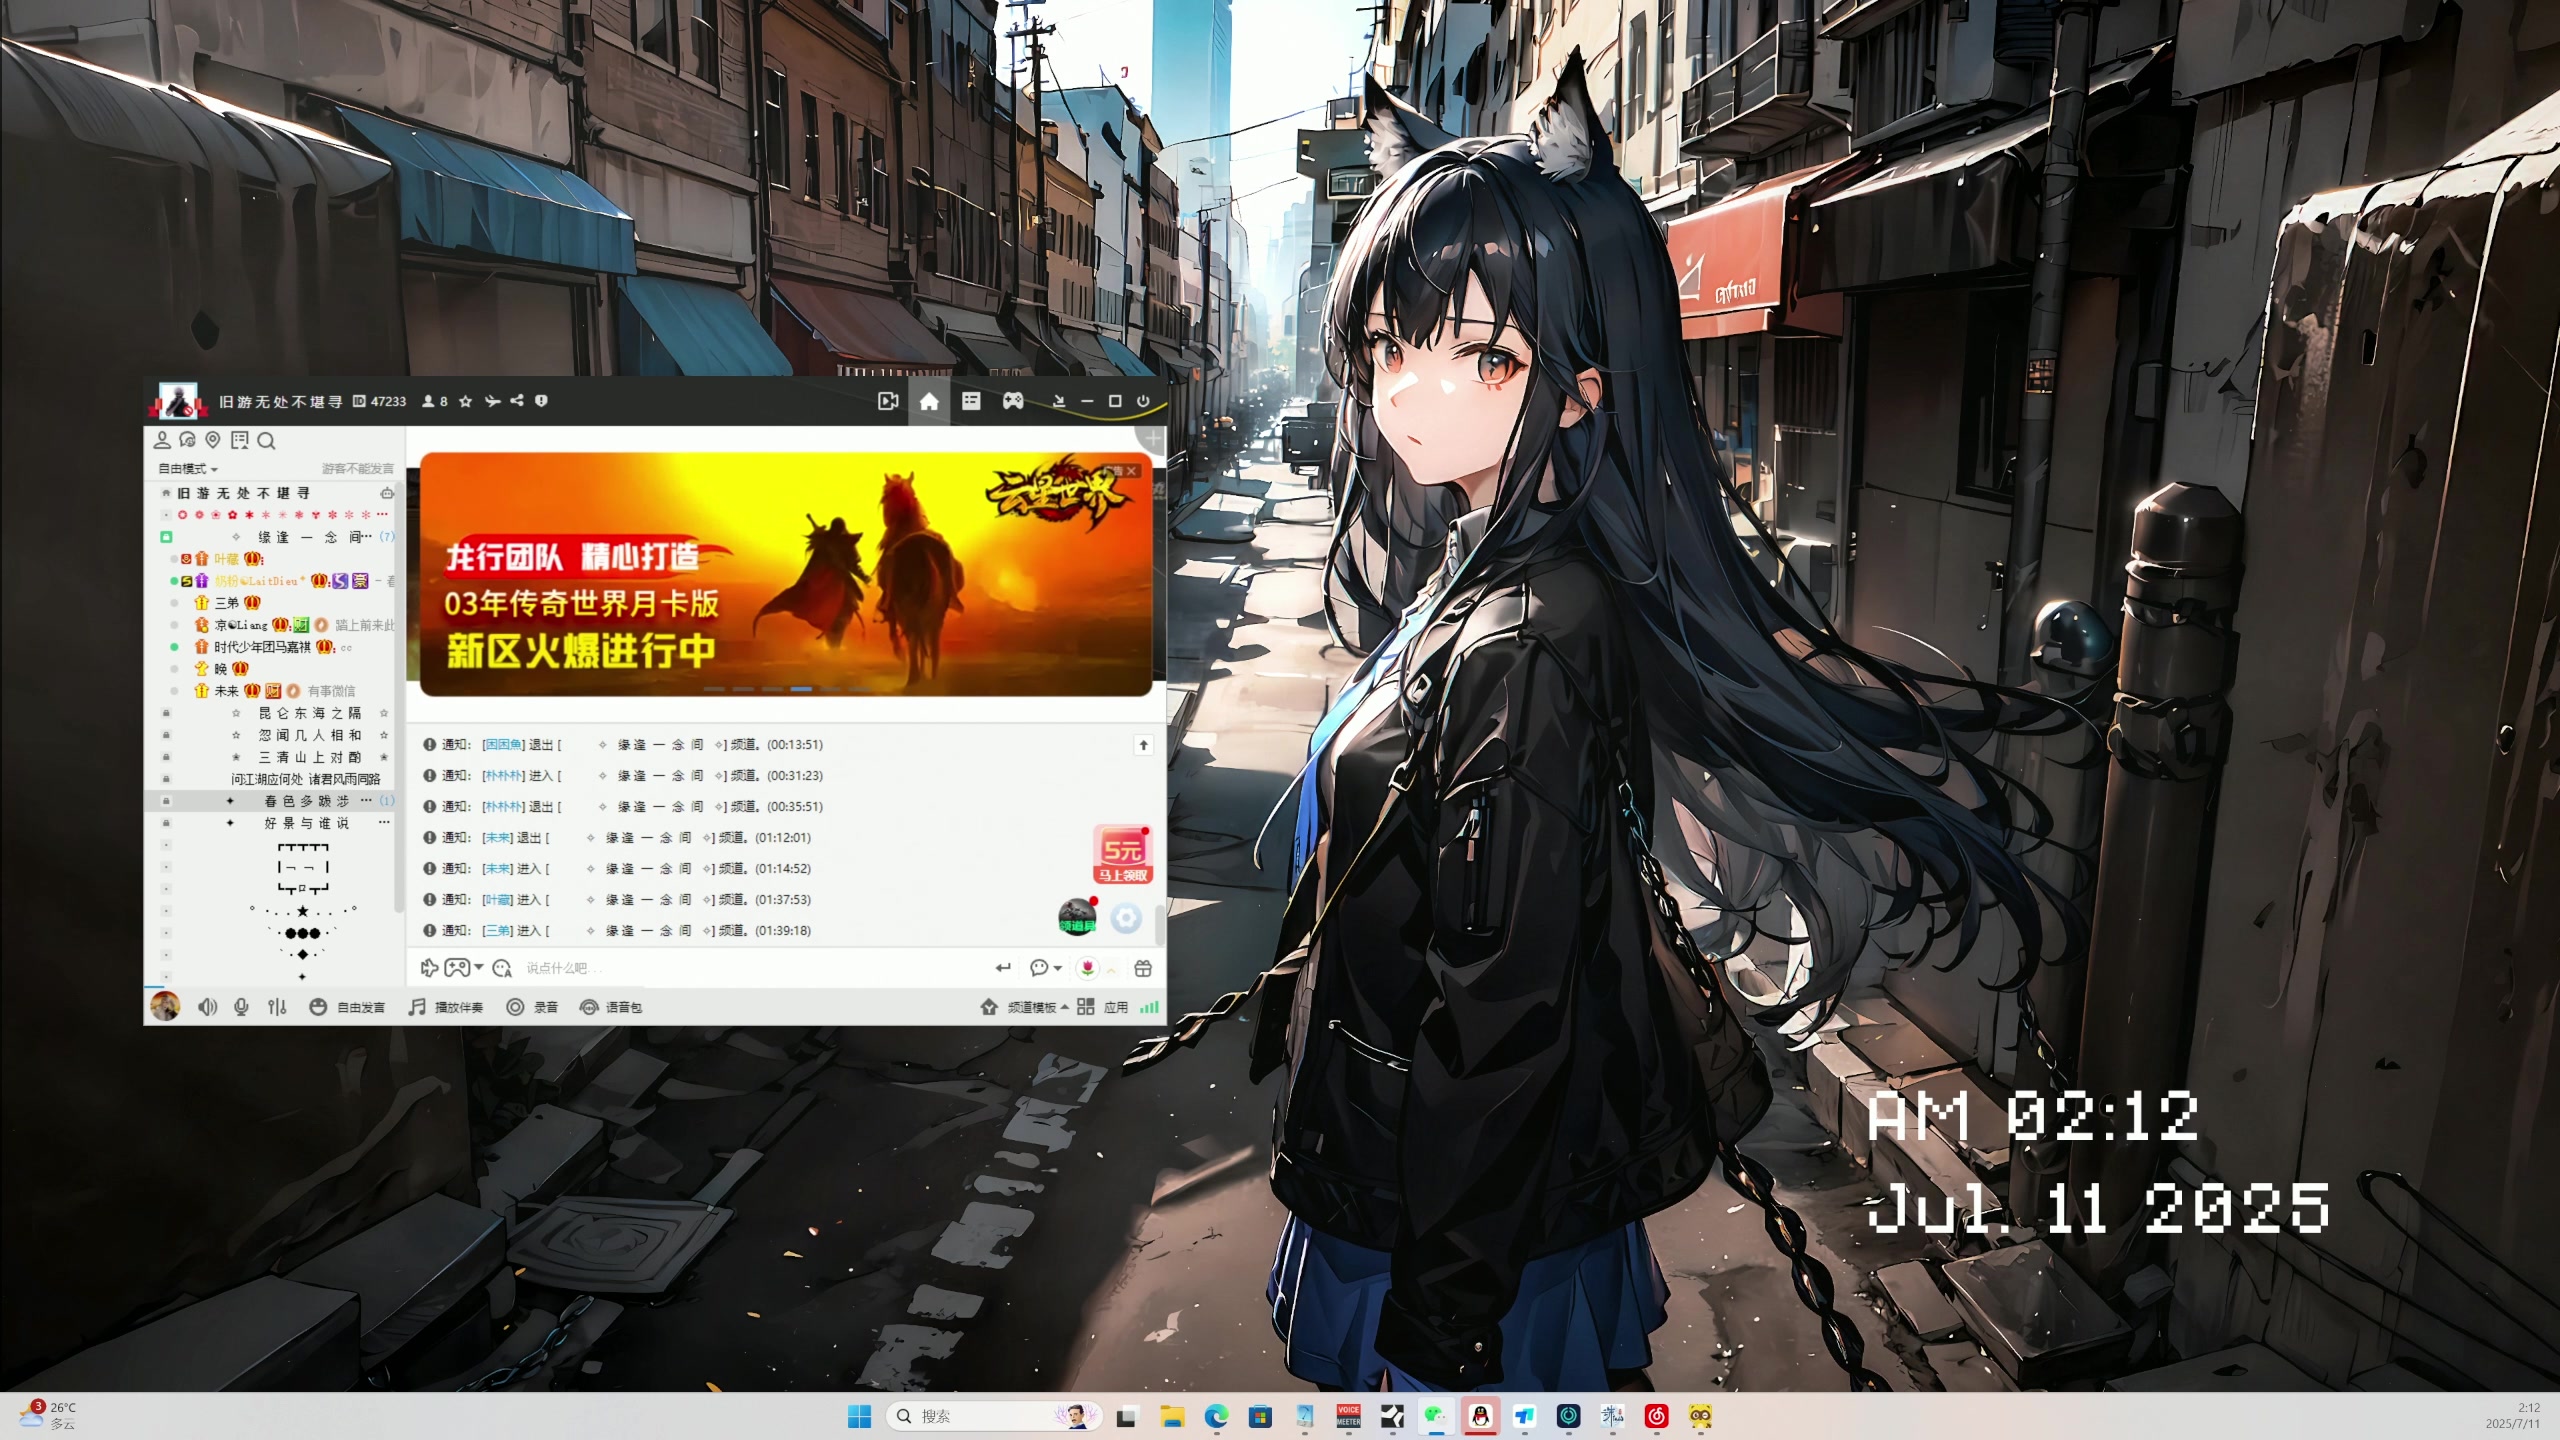Favorite the channel with star icon
The height and width of the screenshot is (1440, 2560).
[x=465, y=401]
